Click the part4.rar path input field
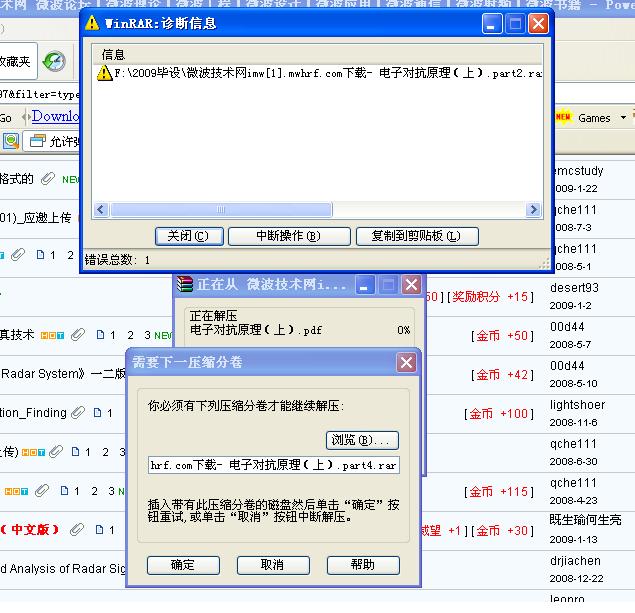The image size is (635, 613). click(274, 465)
